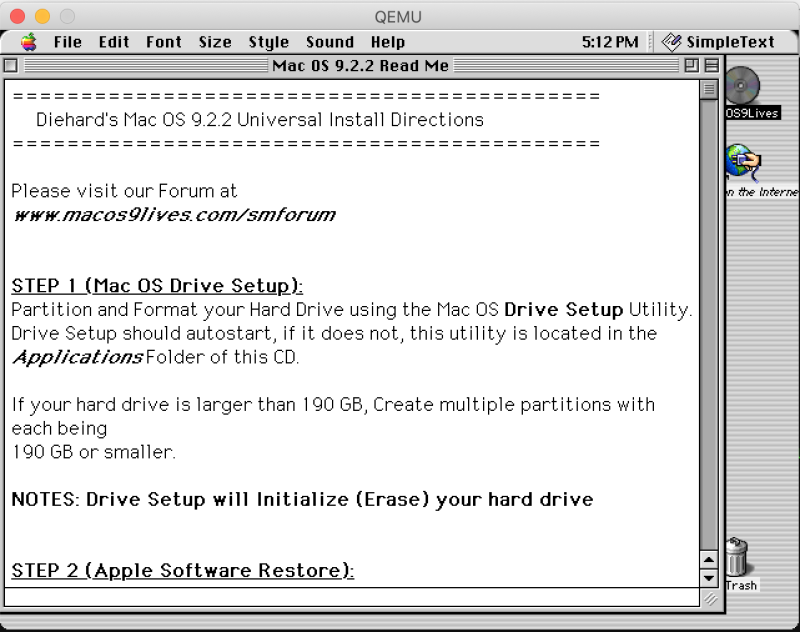Click the STEP 2 (Apple Software Restore) heading
800x632 pixels.
[183, 570]
